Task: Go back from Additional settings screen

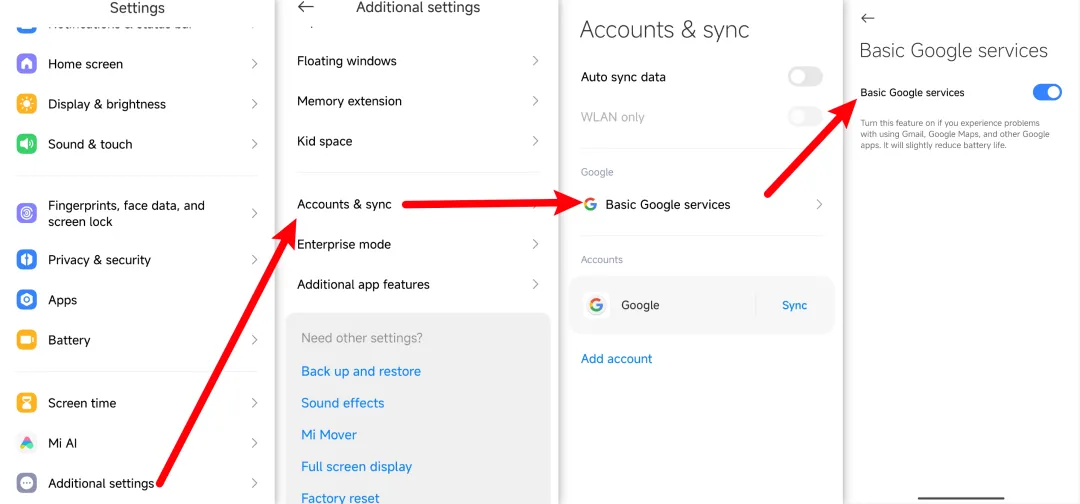Action: click(x=305, y=7)
